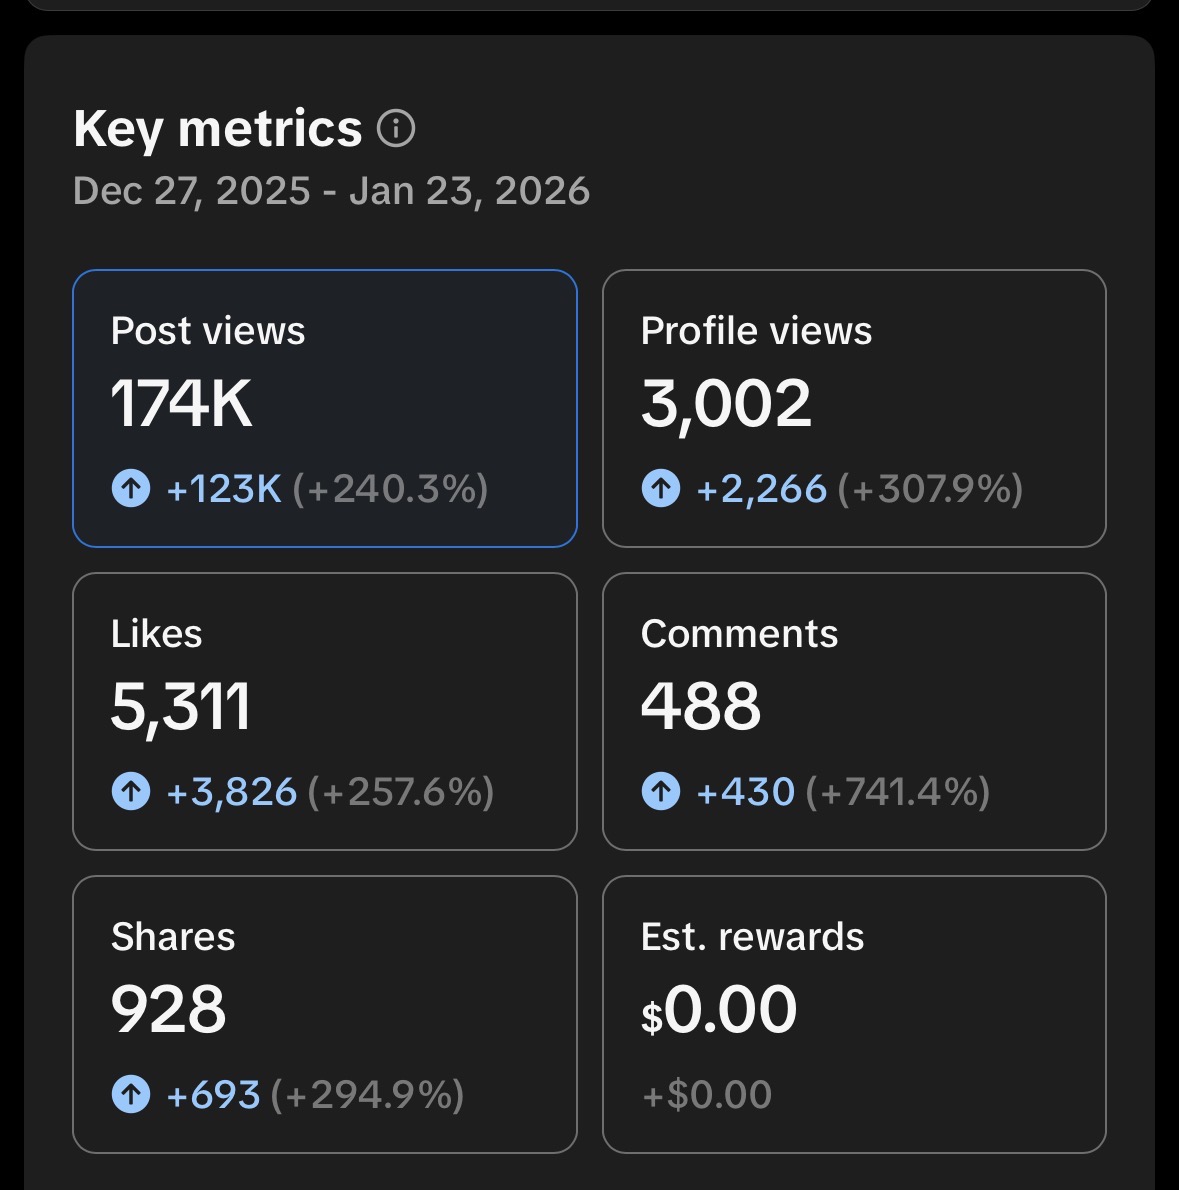Image resolution: width=1179 pixels, height=1190 pixels.
Task: Click the Dec 27, 2025 - Jan 23, 2026 date range
Action: (331, 191)
